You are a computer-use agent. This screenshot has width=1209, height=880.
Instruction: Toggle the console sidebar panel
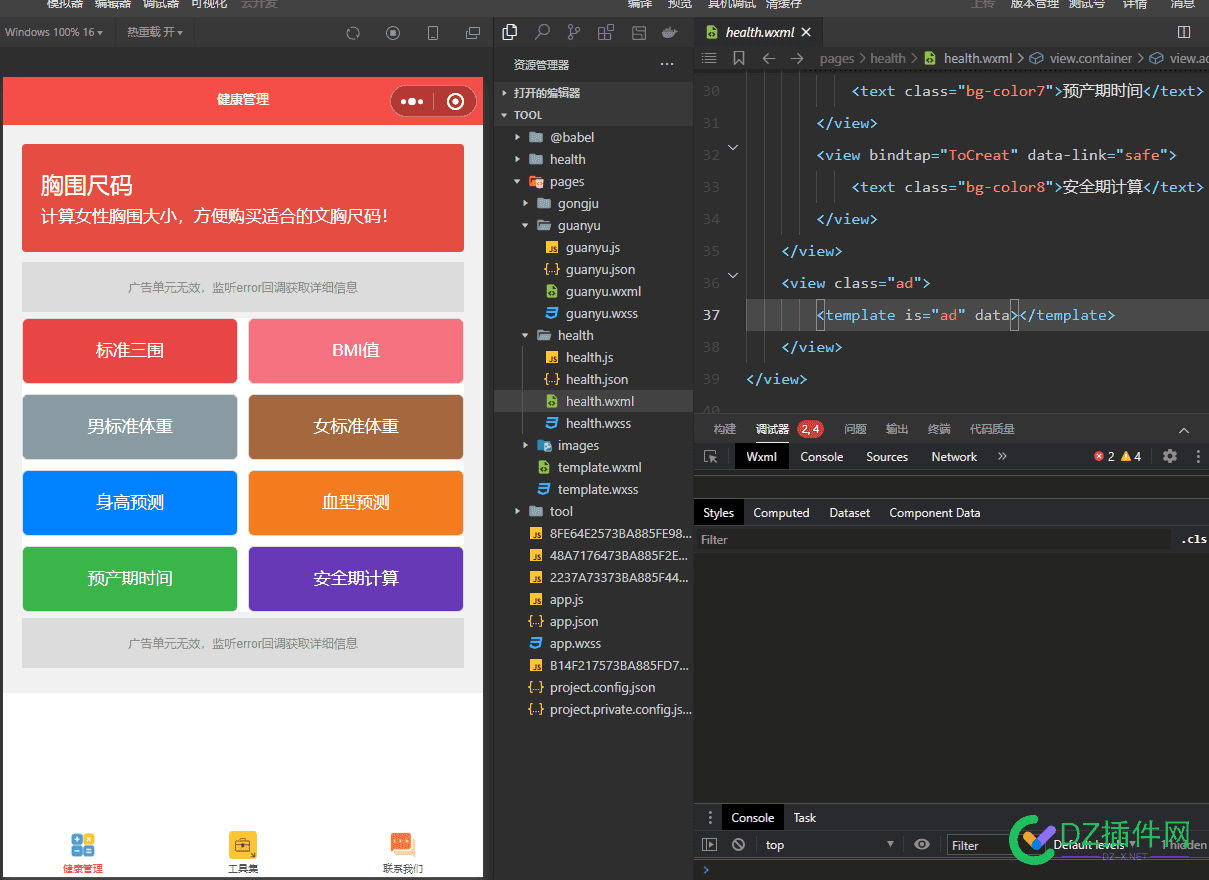[710, 845]
